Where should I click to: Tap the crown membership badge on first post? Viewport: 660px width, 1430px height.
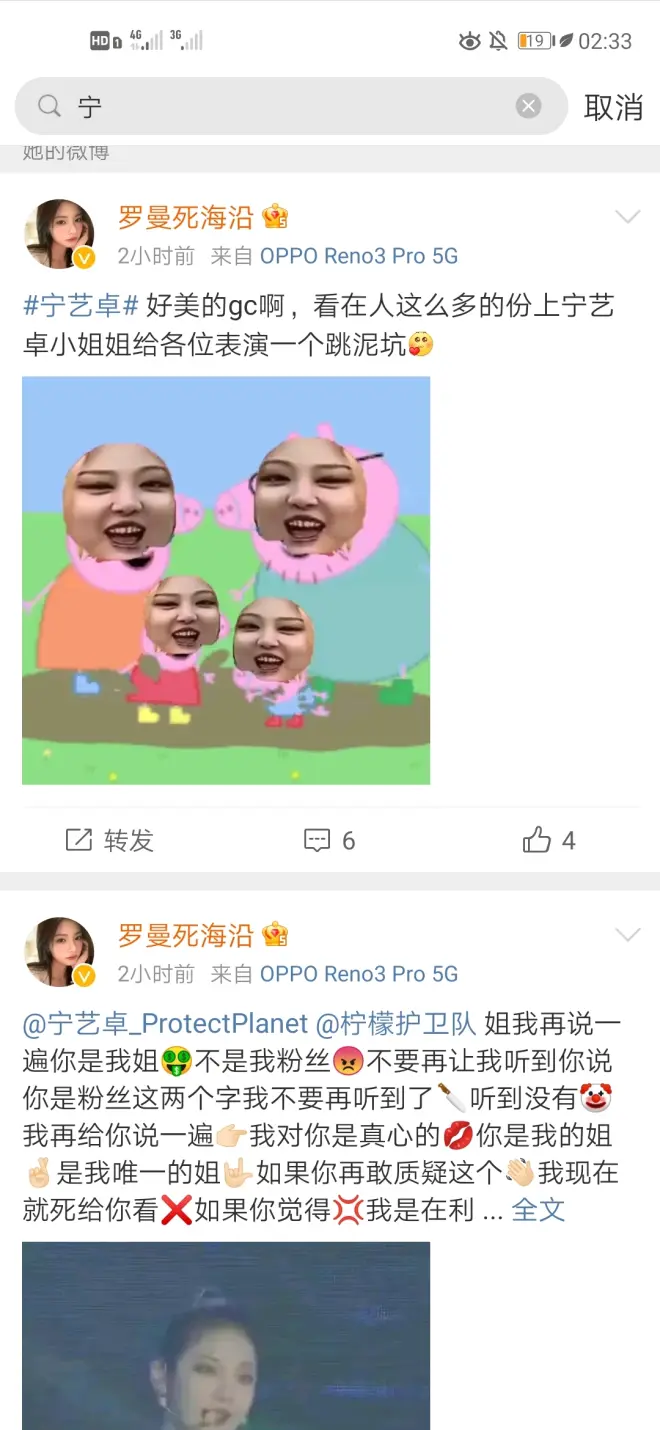click(275, 217)
